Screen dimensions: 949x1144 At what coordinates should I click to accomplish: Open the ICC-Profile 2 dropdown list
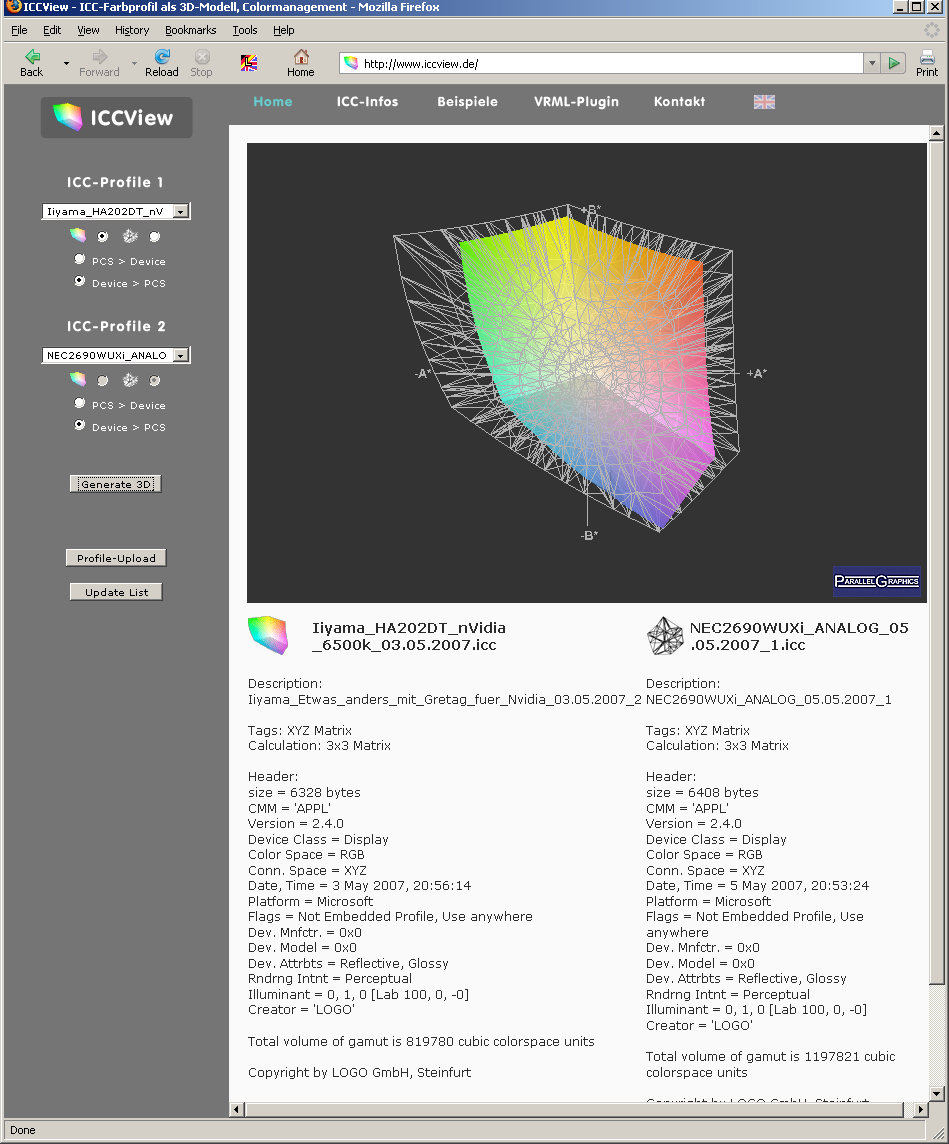click(180, 356)
